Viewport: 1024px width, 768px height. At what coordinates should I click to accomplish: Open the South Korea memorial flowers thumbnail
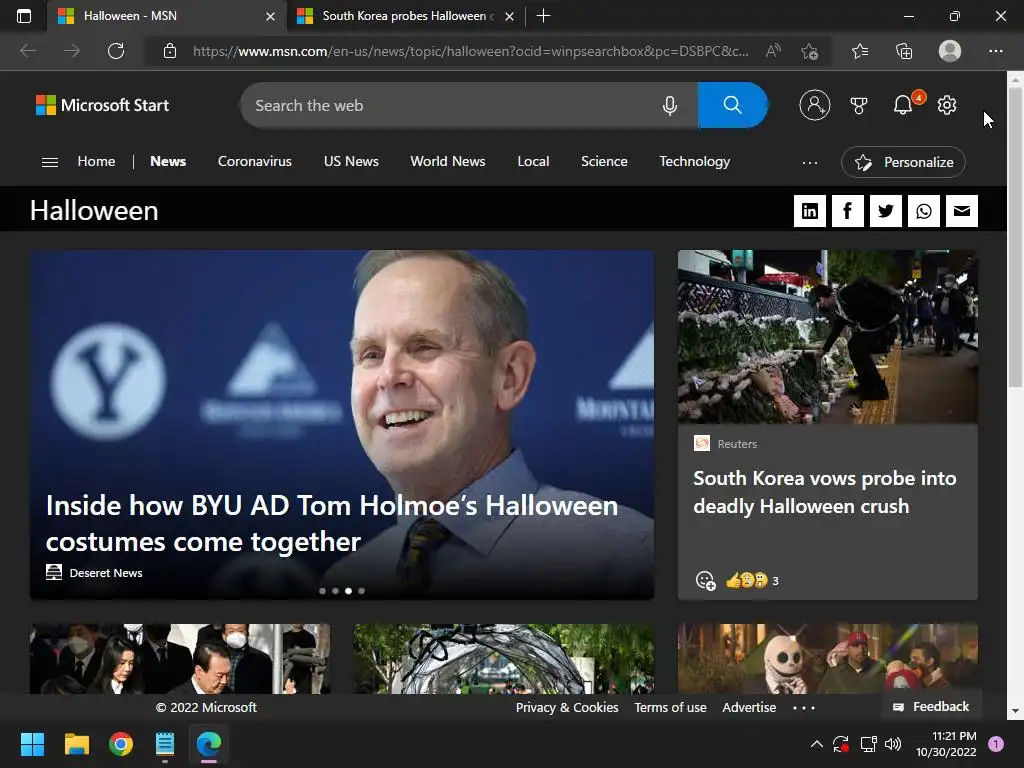(827, 337)
